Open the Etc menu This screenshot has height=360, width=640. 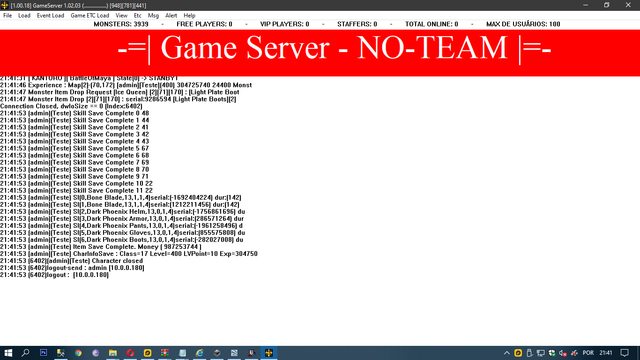tap(138, 16)
